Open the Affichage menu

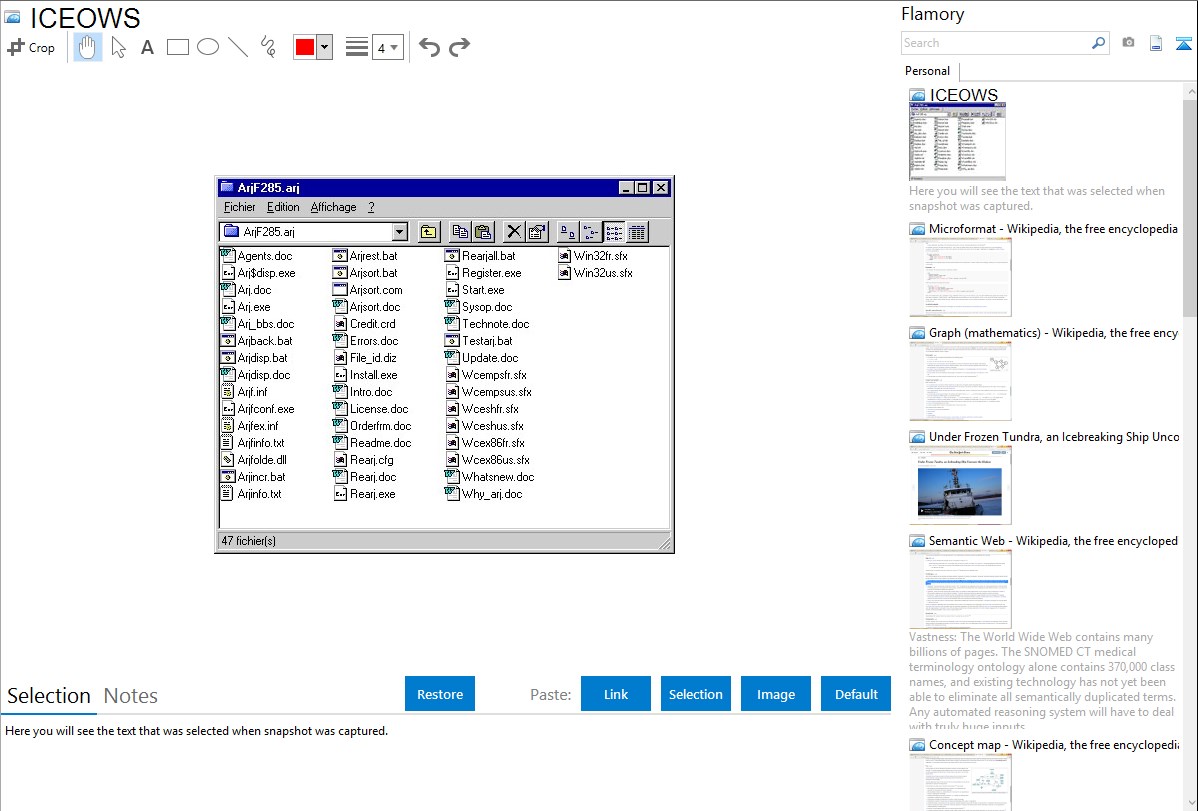(333, 207)
